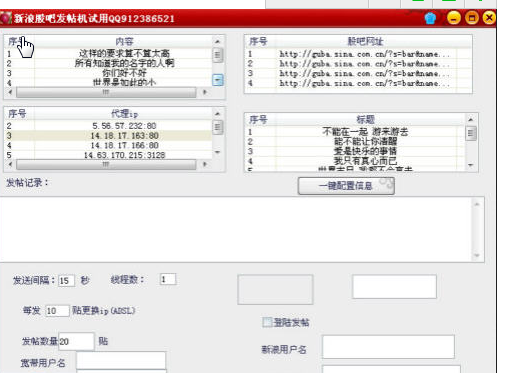Click down arrow of title list scrollbar

point(471,165)
